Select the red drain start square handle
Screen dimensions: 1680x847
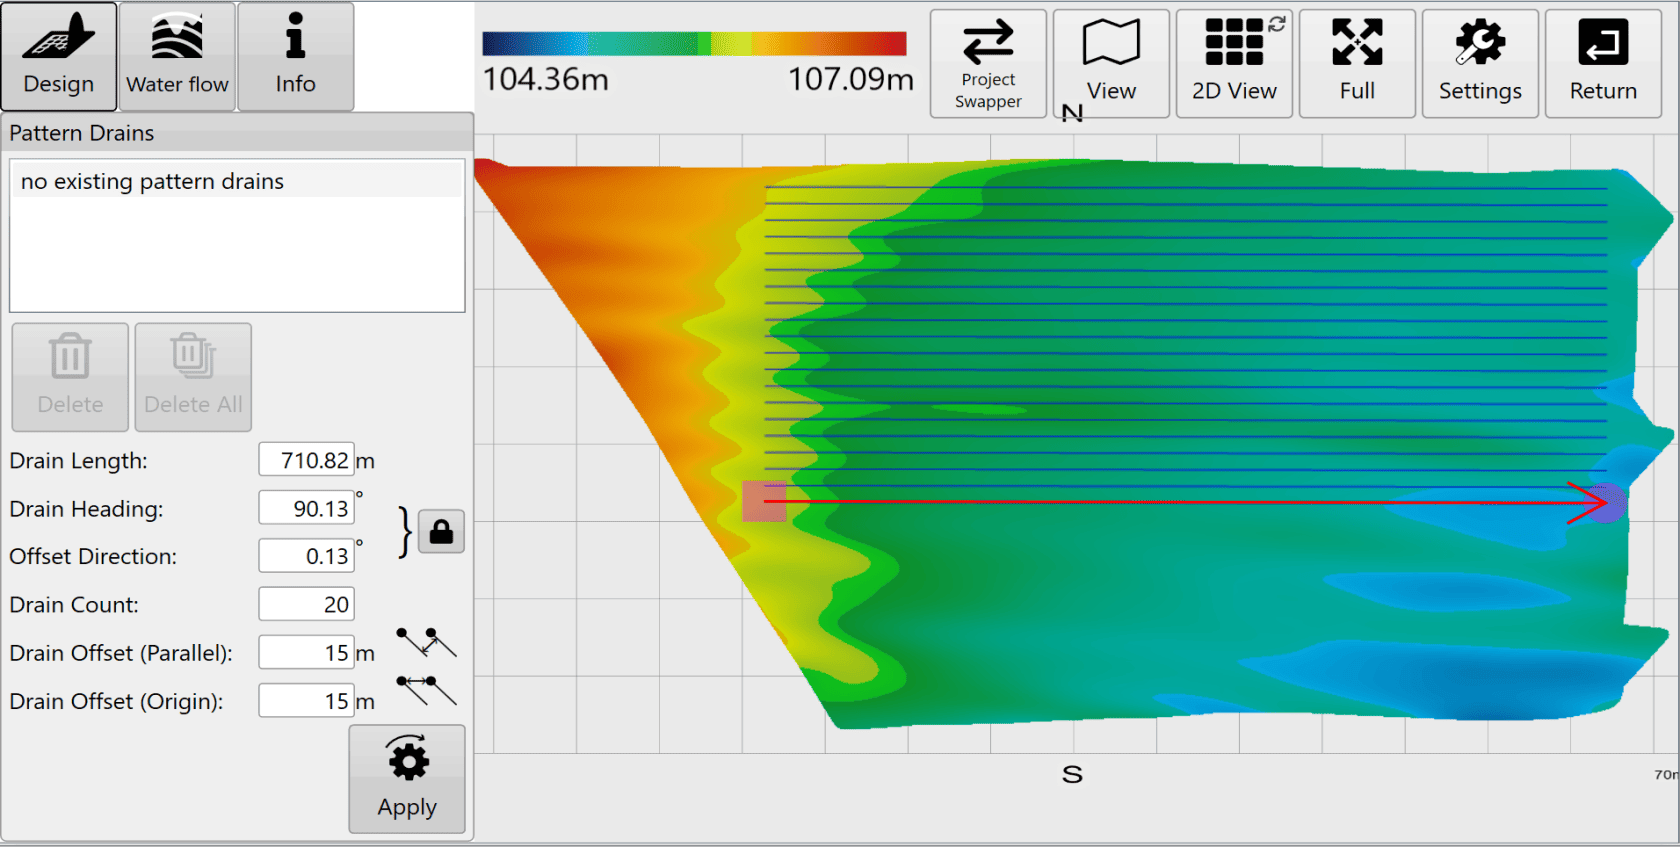764,501
